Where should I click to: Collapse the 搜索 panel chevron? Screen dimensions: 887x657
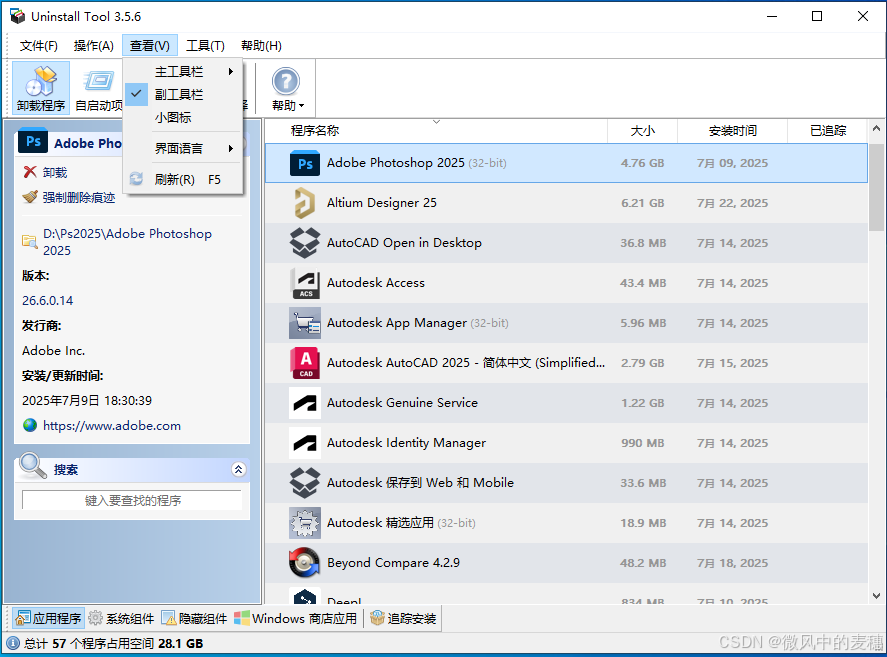point(239,469)
